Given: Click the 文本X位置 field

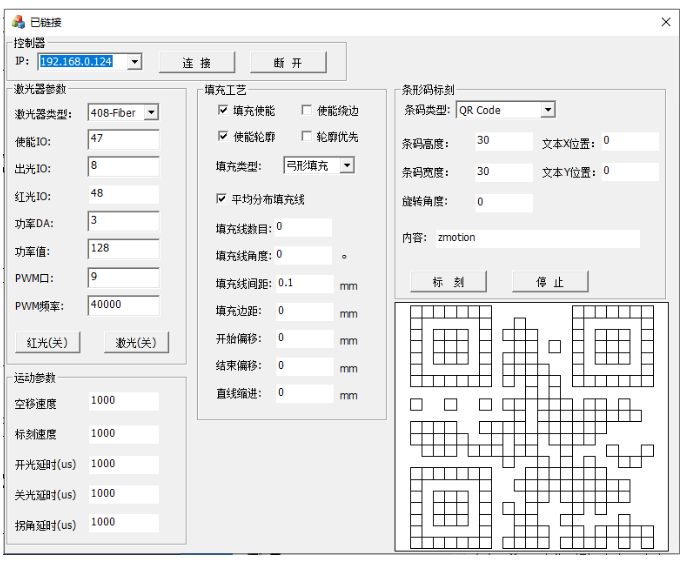Looking at the screenshot, I should click(x=630, y=141).
